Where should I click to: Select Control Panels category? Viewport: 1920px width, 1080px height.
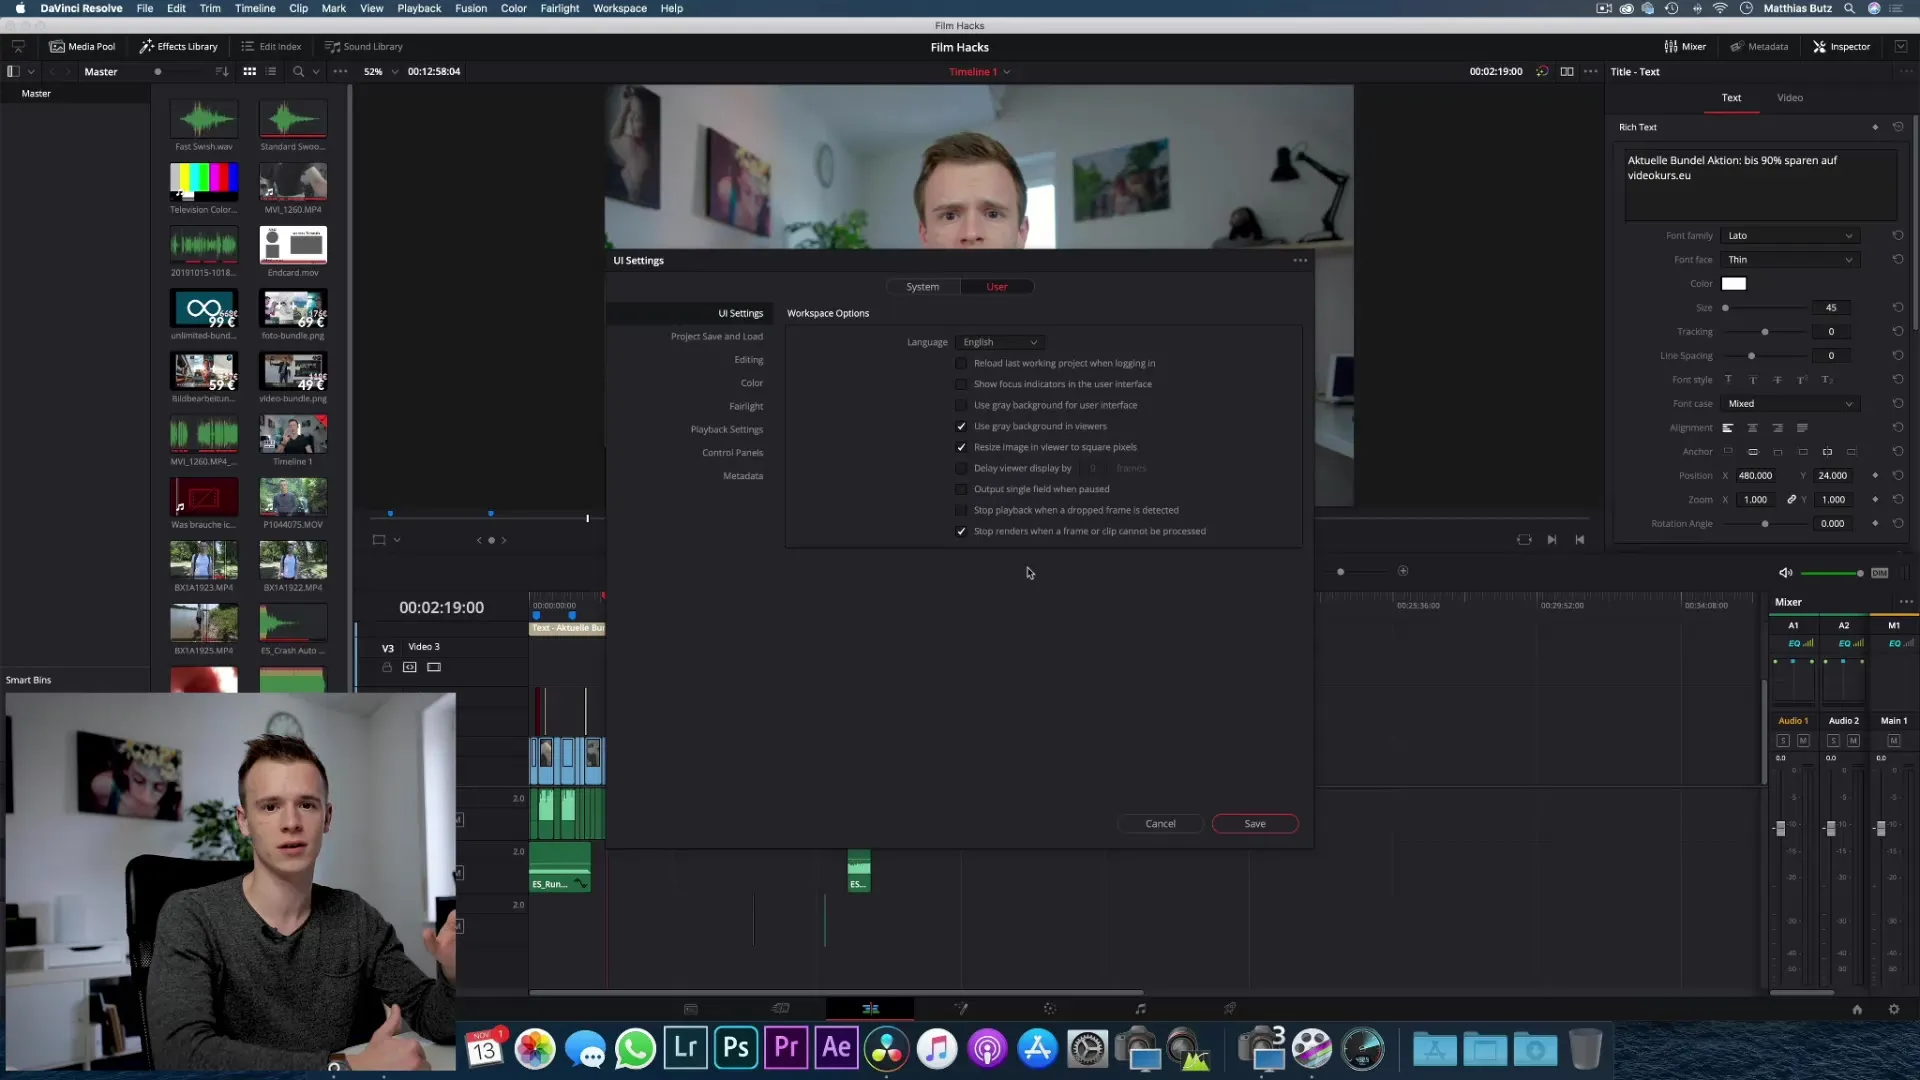pos(732,452)
